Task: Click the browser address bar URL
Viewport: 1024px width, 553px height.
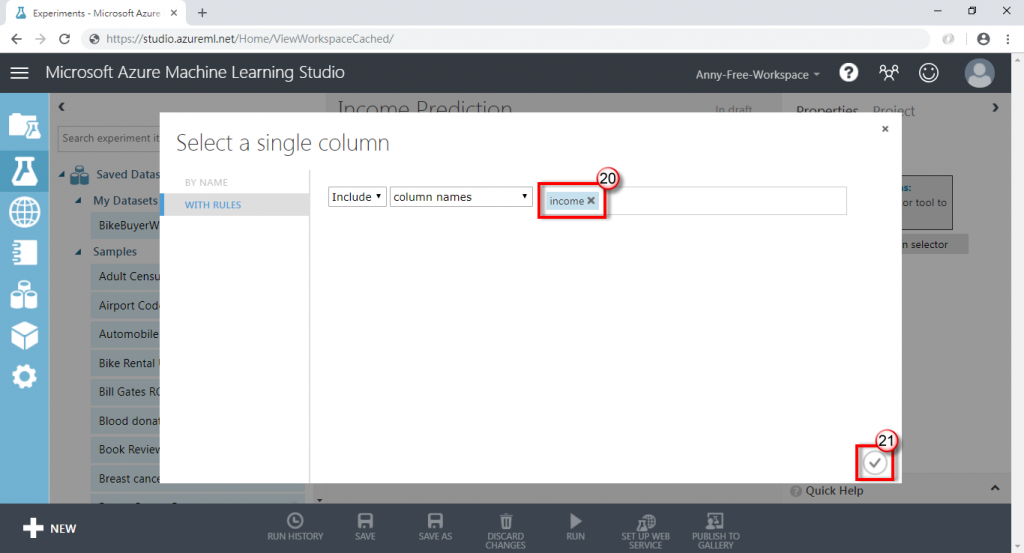Action: [x=249, y=39]
